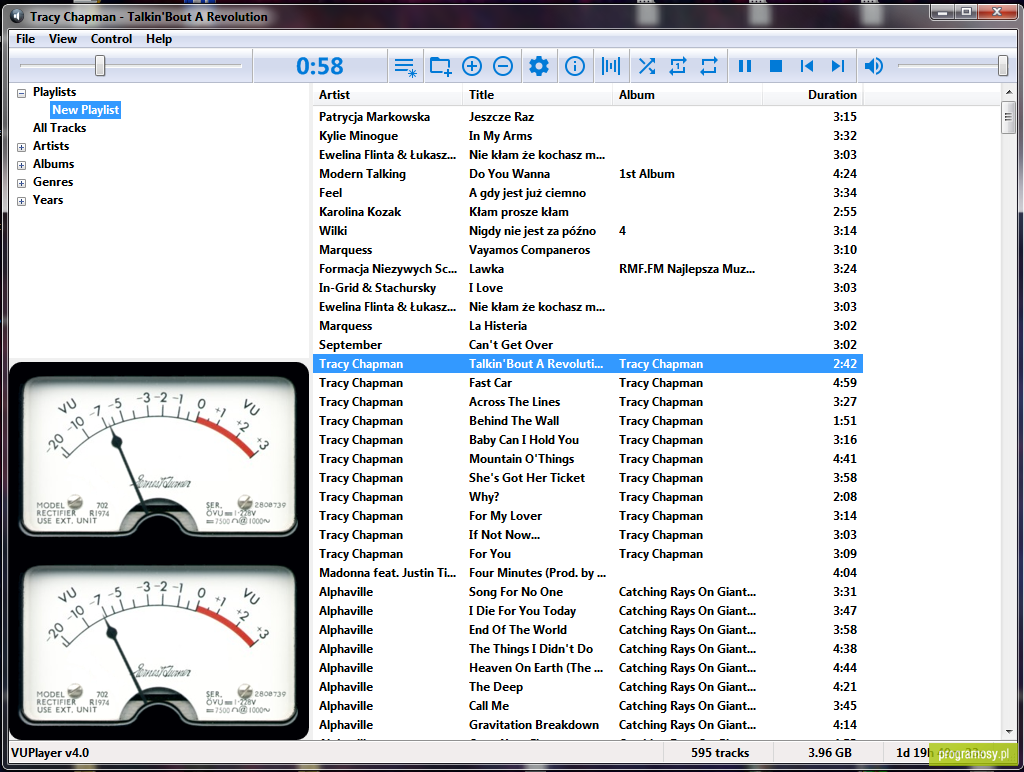The image size is (1024, 772).
Task: Select the Gravitation Breakdown track
Action: (x=588, y=725)
